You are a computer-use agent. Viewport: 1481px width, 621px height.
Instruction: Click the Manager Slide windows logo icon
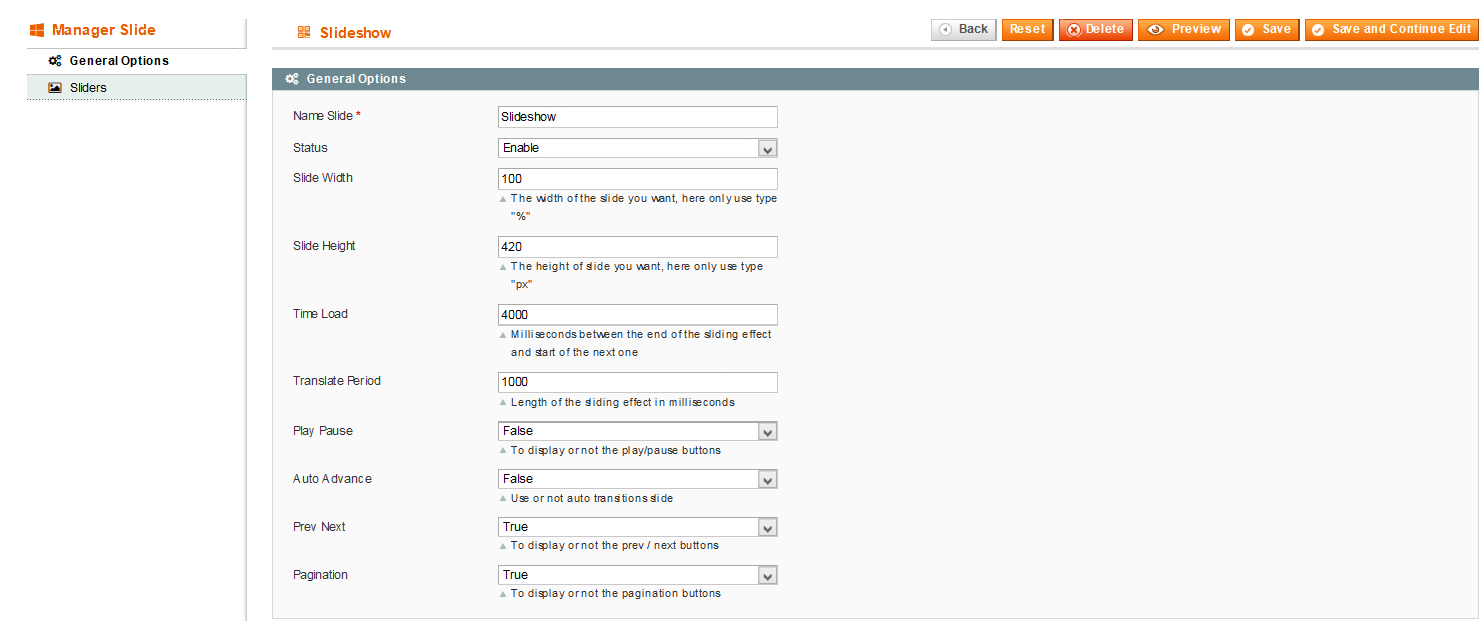pyautogui.click(x=37, y=30)
